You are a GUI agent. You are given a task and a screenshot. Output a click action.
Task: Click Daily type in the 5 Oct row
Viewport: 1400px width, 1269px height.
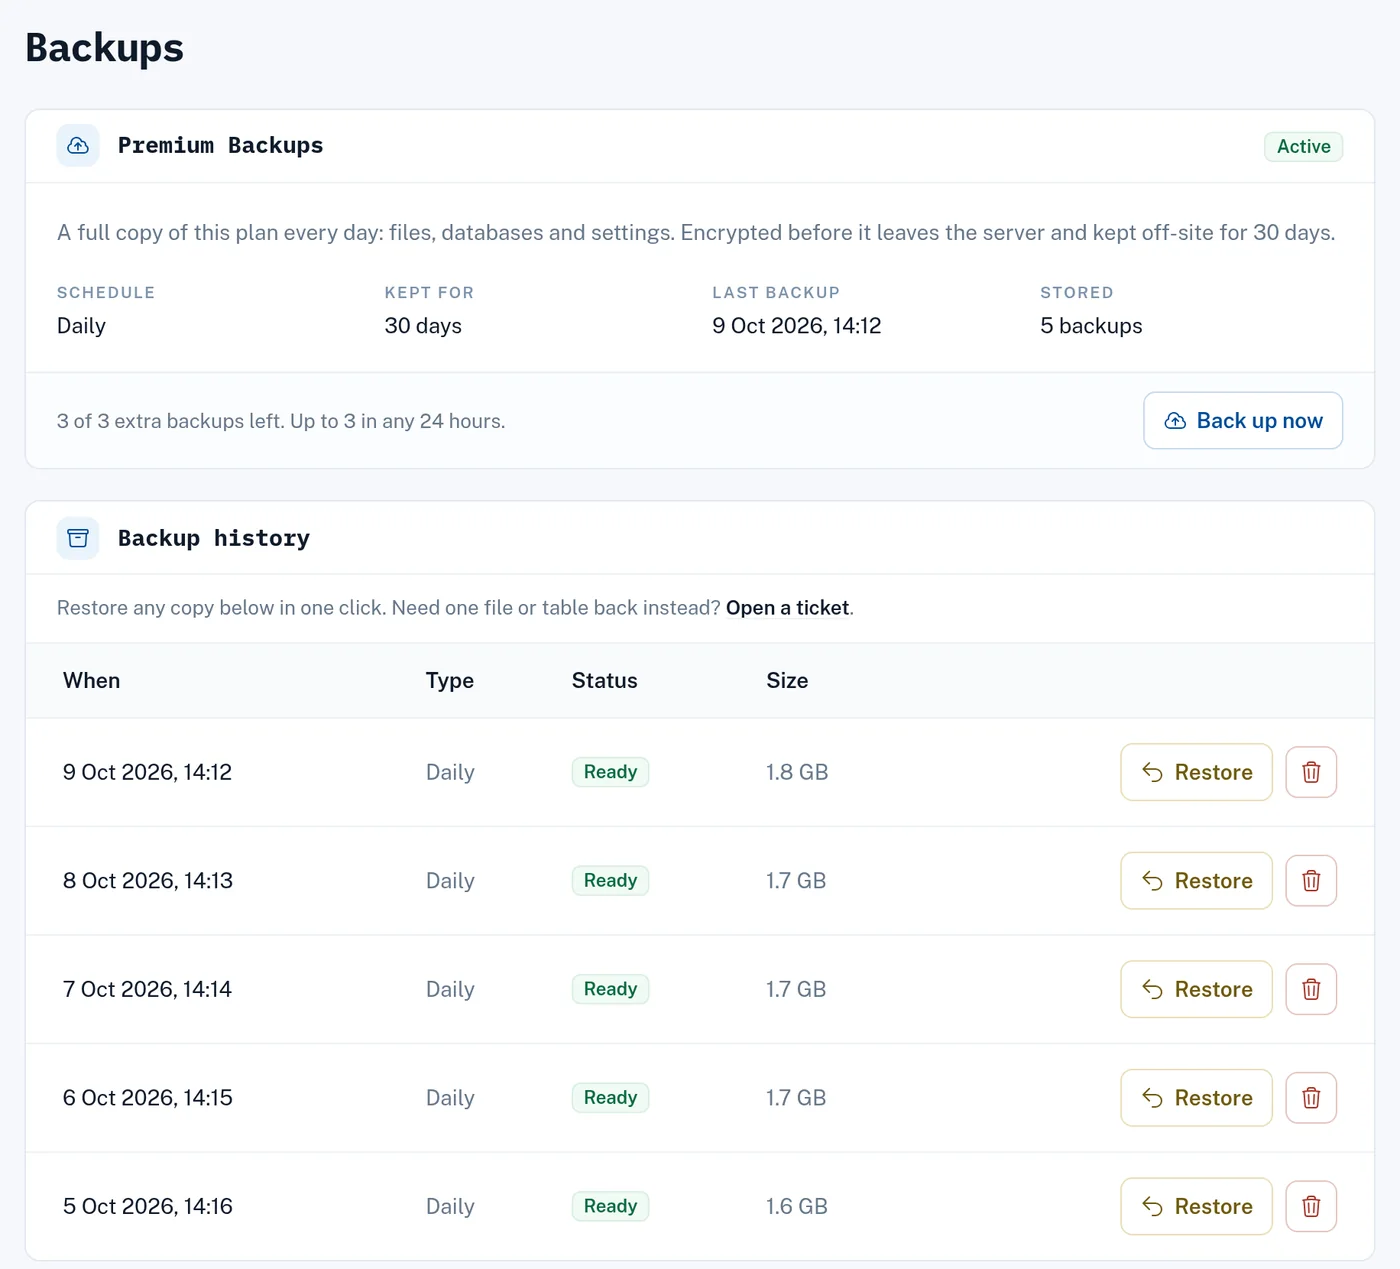[x=450, y=1206]
